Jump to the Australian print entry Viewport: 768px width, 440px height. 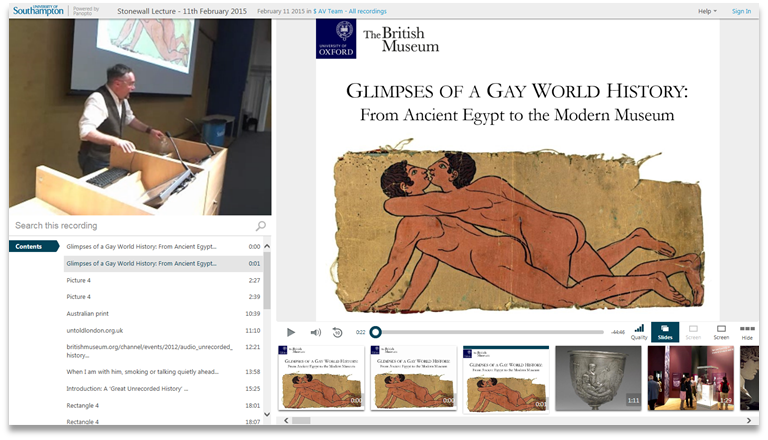[90, 313]
